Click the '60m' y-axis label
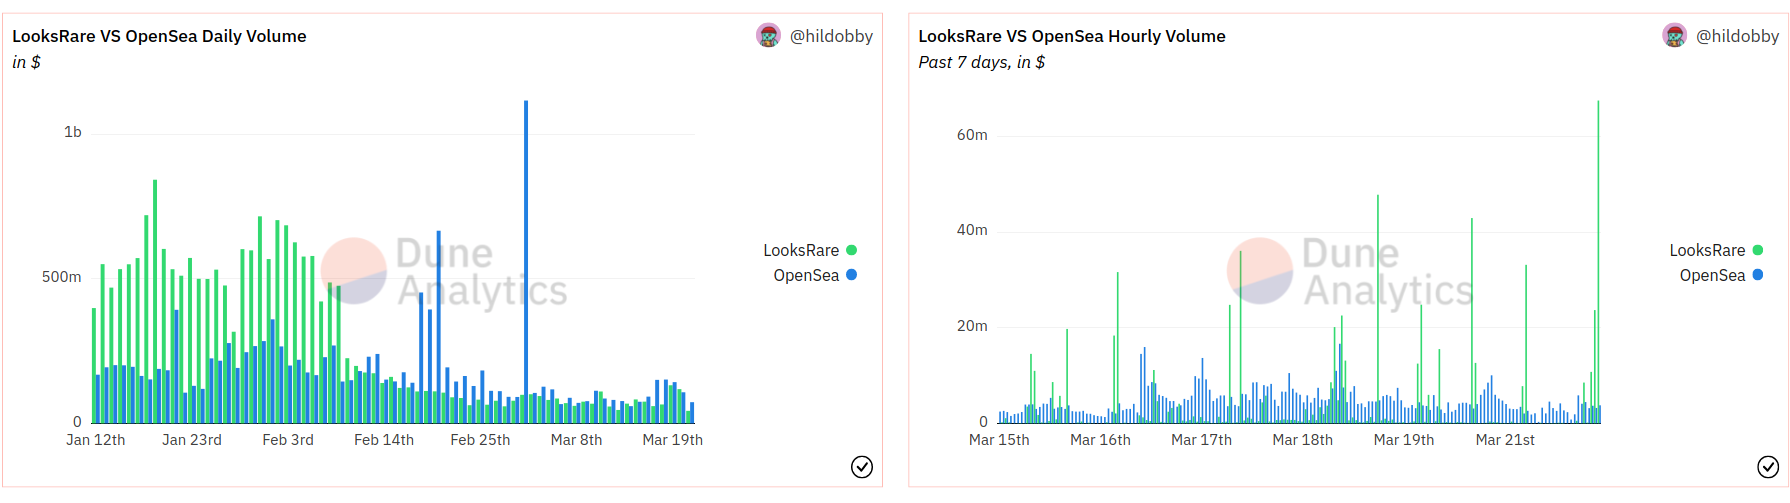The height and width of the screenshot is (503, 1790). coord(972,135)
